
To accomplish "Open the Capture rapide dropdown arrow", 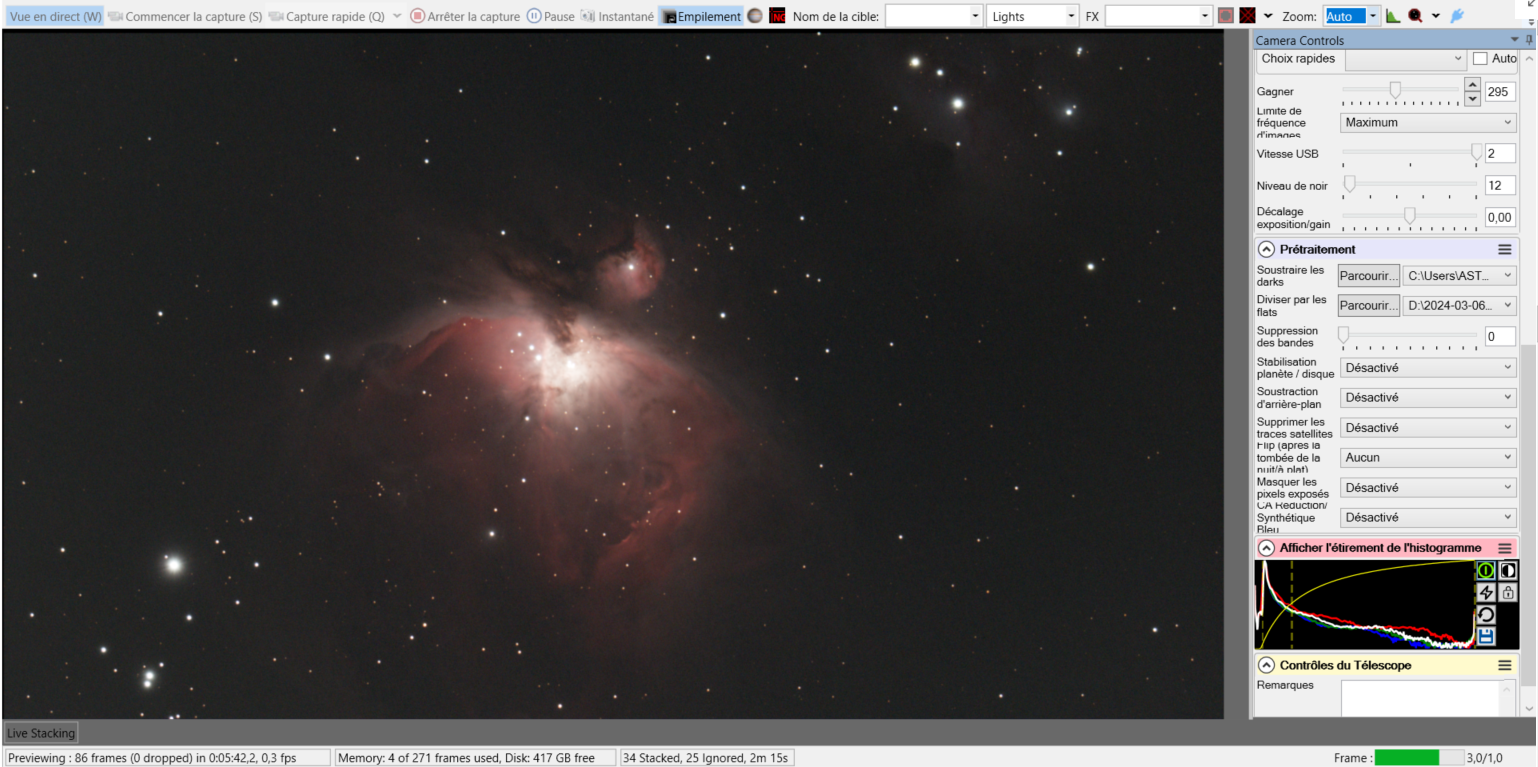I will click(x=397, y=16).
